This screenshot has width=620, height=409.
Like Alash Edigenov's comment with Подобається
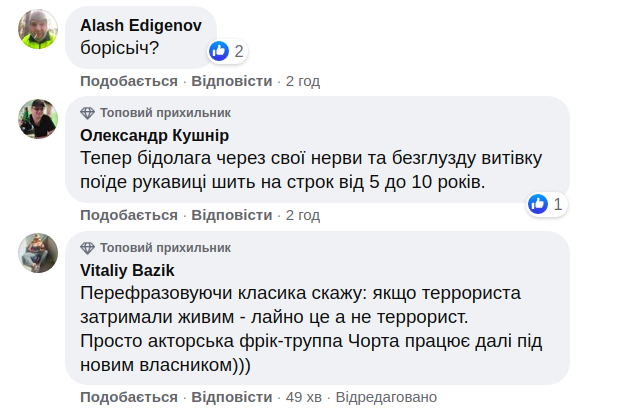[x=128, y=80]
